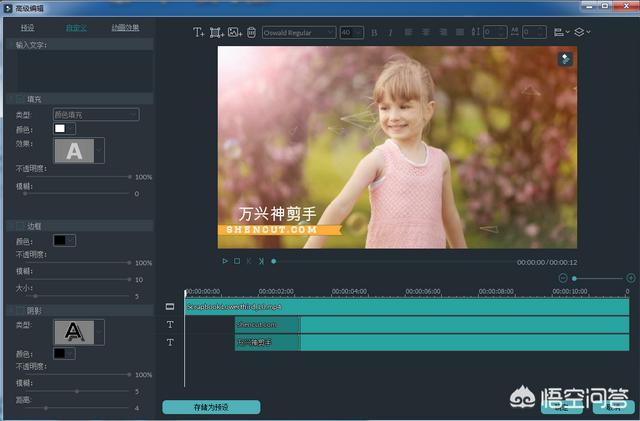Open the Oswald Regular font dropdown

tap(299, 32)
